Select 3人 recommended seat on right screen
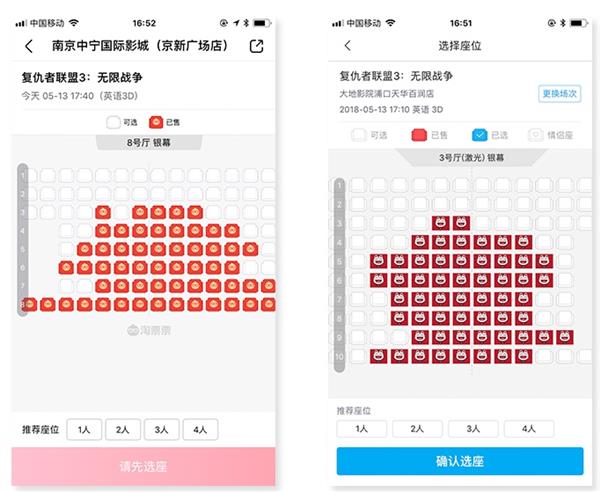 [x=473, y=429]
